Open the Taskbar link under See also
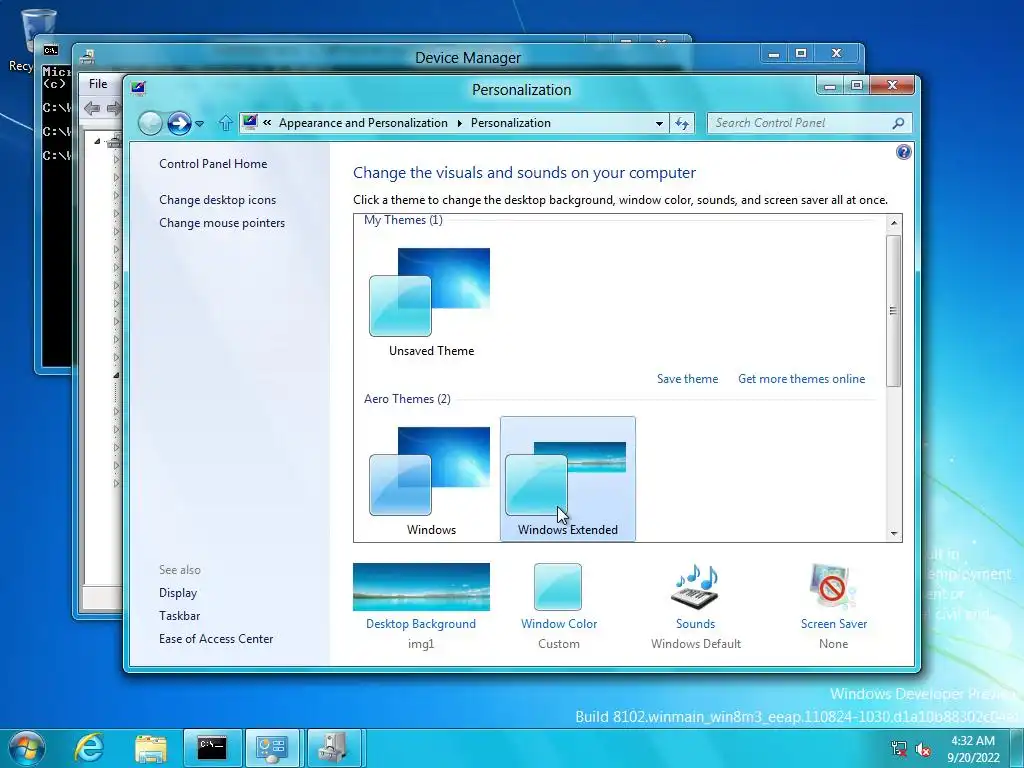This screenshot has height=768, width=1024. coord(180,616)
